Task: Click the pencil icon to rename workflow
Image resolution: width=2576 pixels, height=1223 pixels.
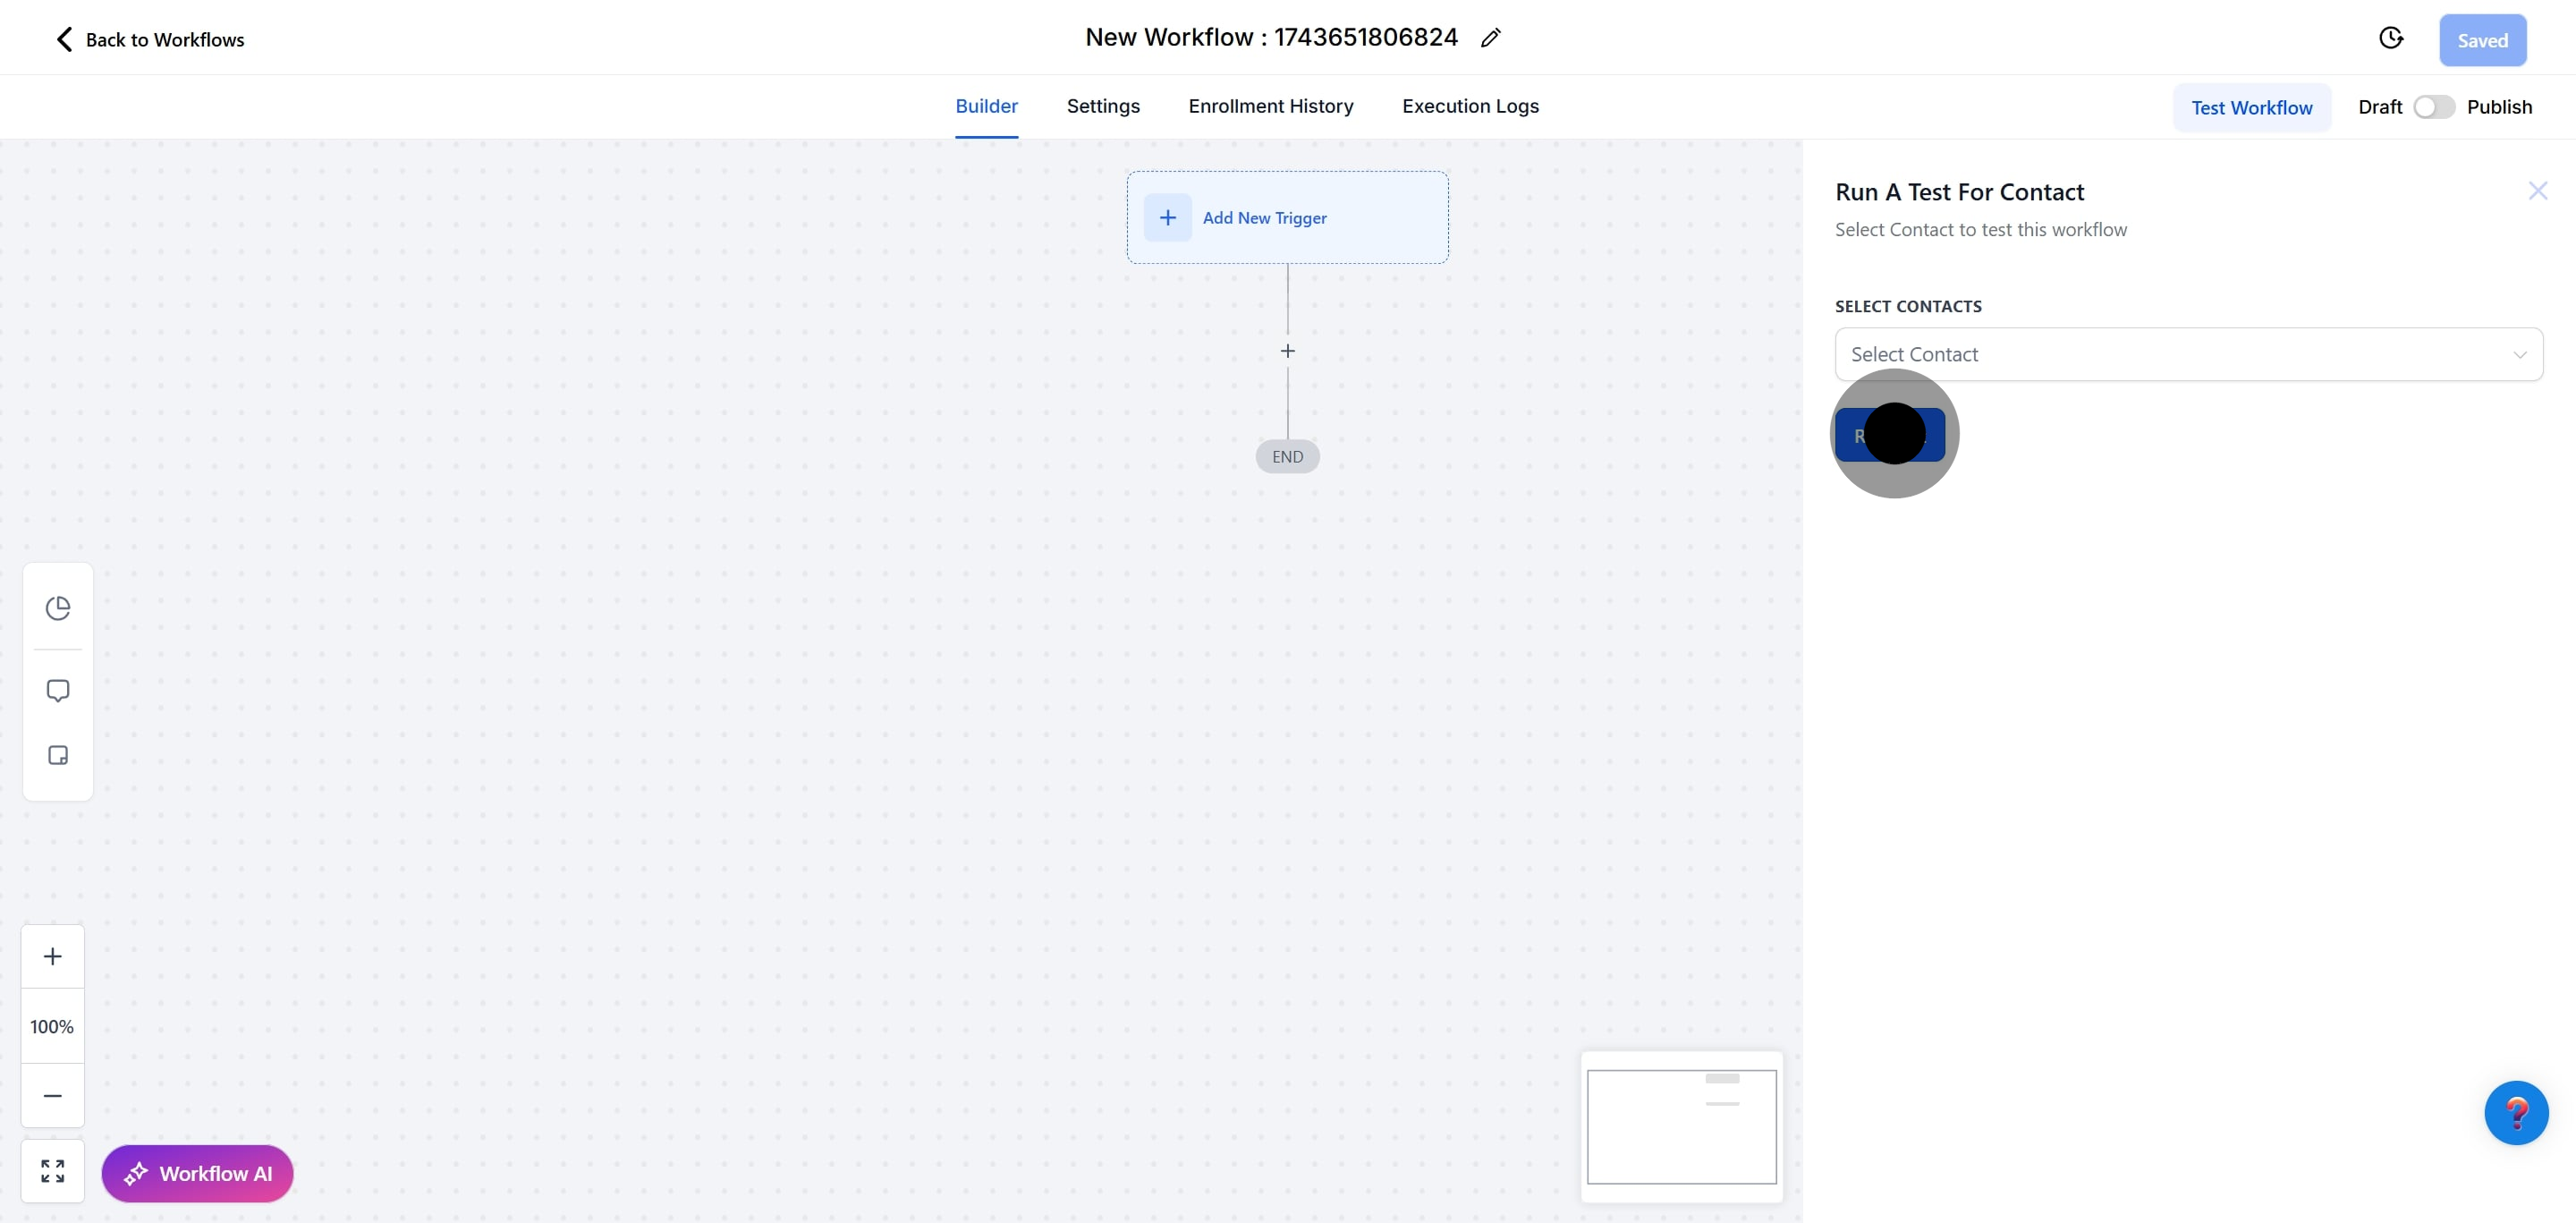Action: click(1490, 38)
